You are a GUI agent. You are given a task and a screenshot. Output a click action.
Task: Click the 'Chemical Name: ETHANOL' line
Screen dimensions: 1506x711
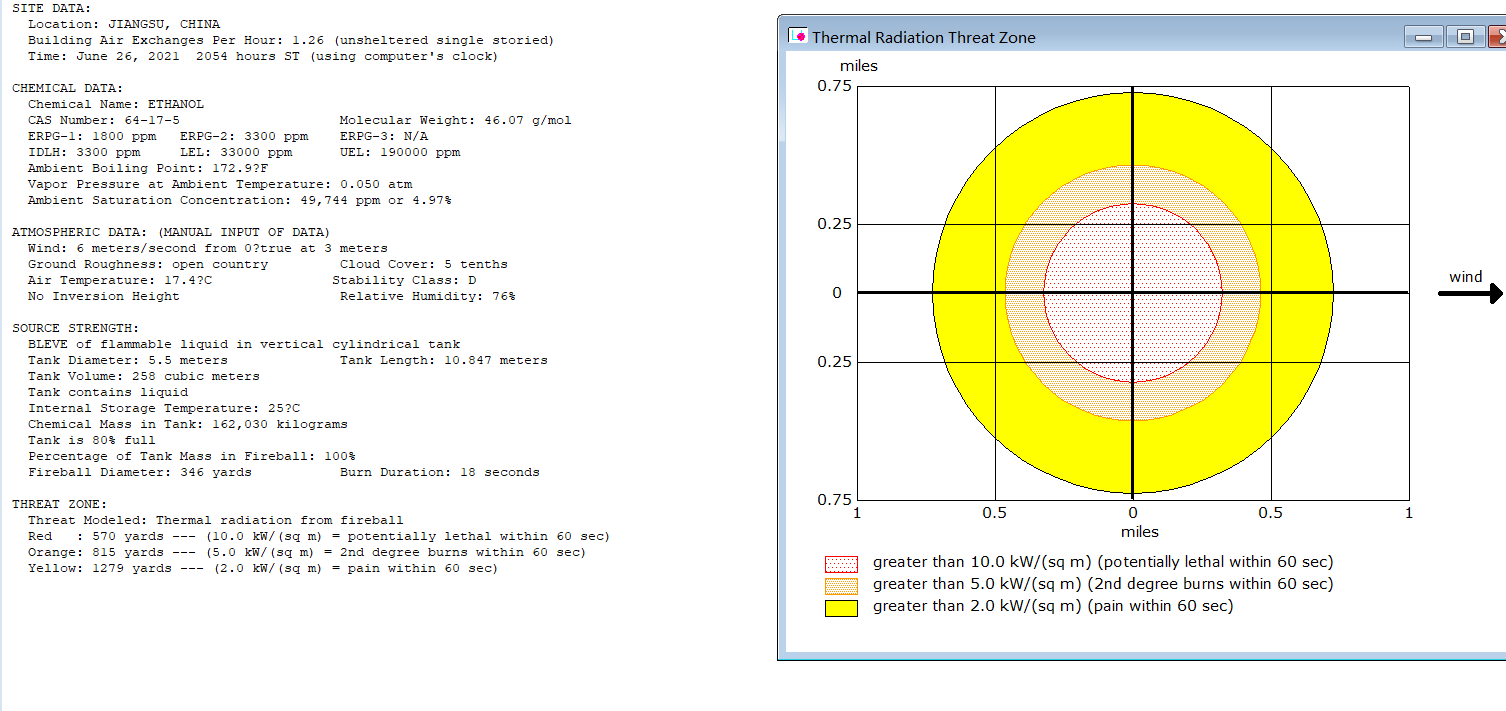(116, 104)
